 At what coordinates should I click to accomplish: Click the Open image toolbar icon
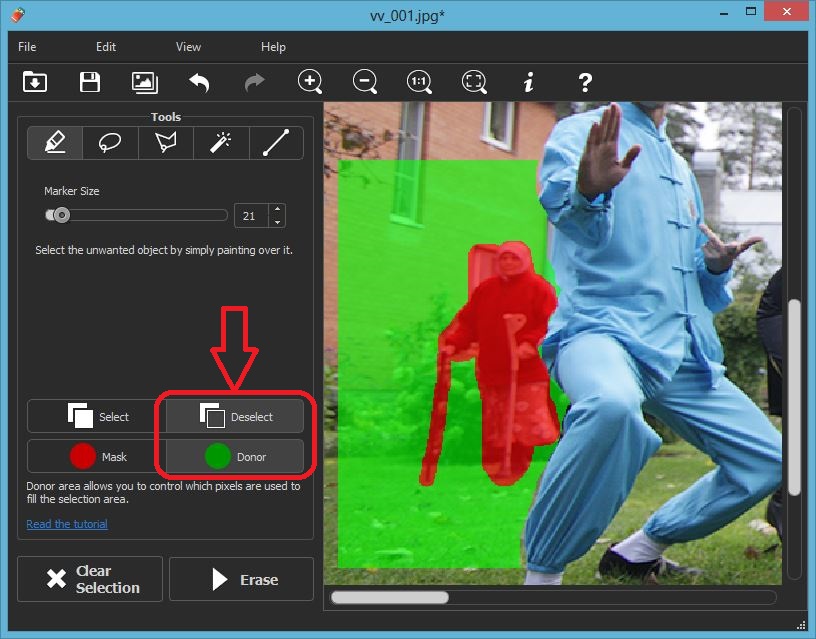pyautogui.click(x=35, y=82)
